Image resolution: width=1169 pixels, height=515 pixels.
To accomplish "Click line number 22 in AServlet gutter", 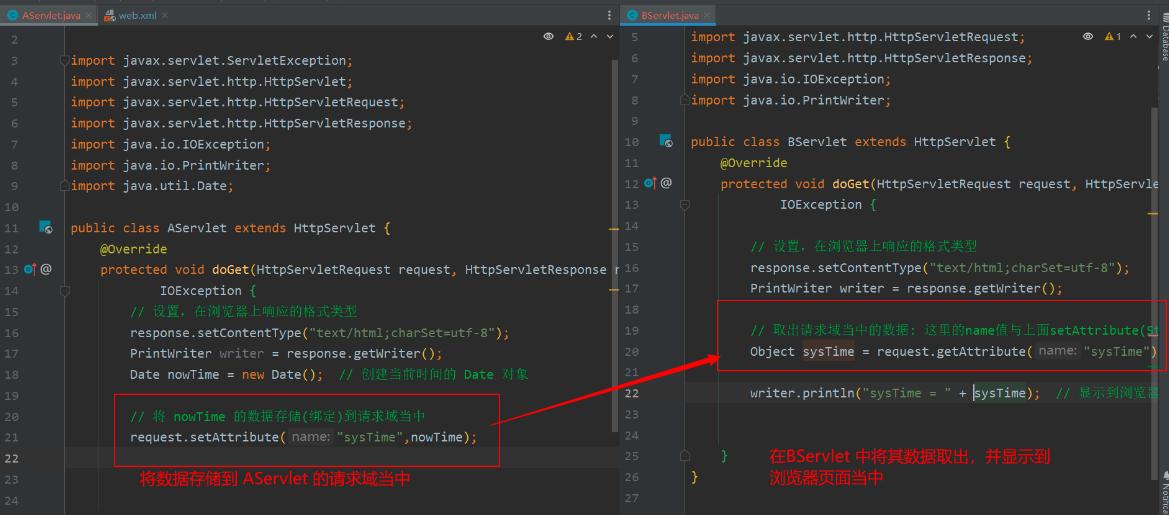I will coord(11,458).
